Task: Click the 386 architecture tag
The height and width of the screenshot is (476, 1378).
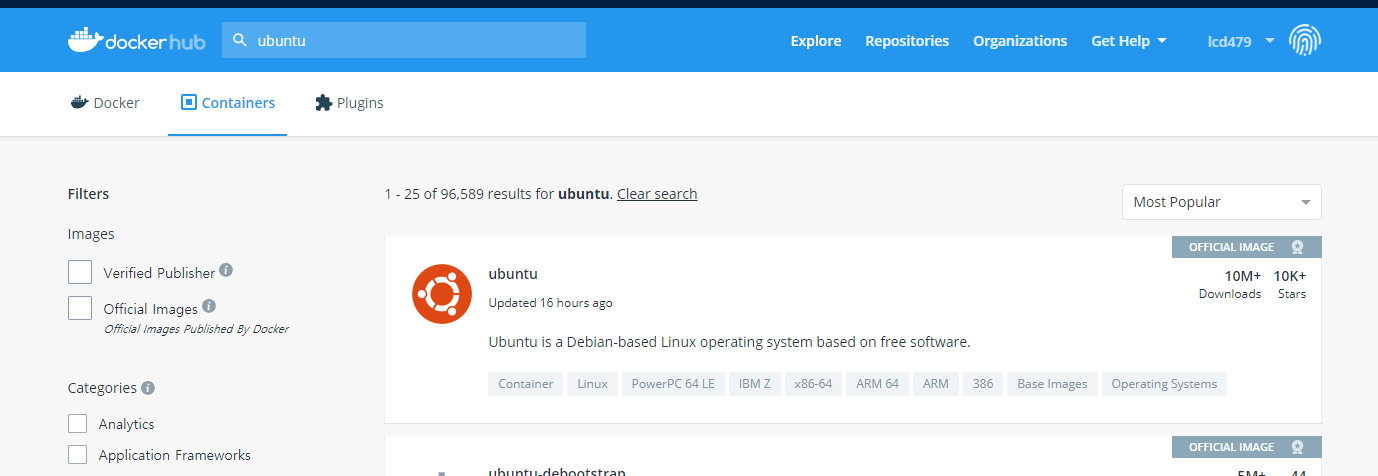Action: [983, 384]
